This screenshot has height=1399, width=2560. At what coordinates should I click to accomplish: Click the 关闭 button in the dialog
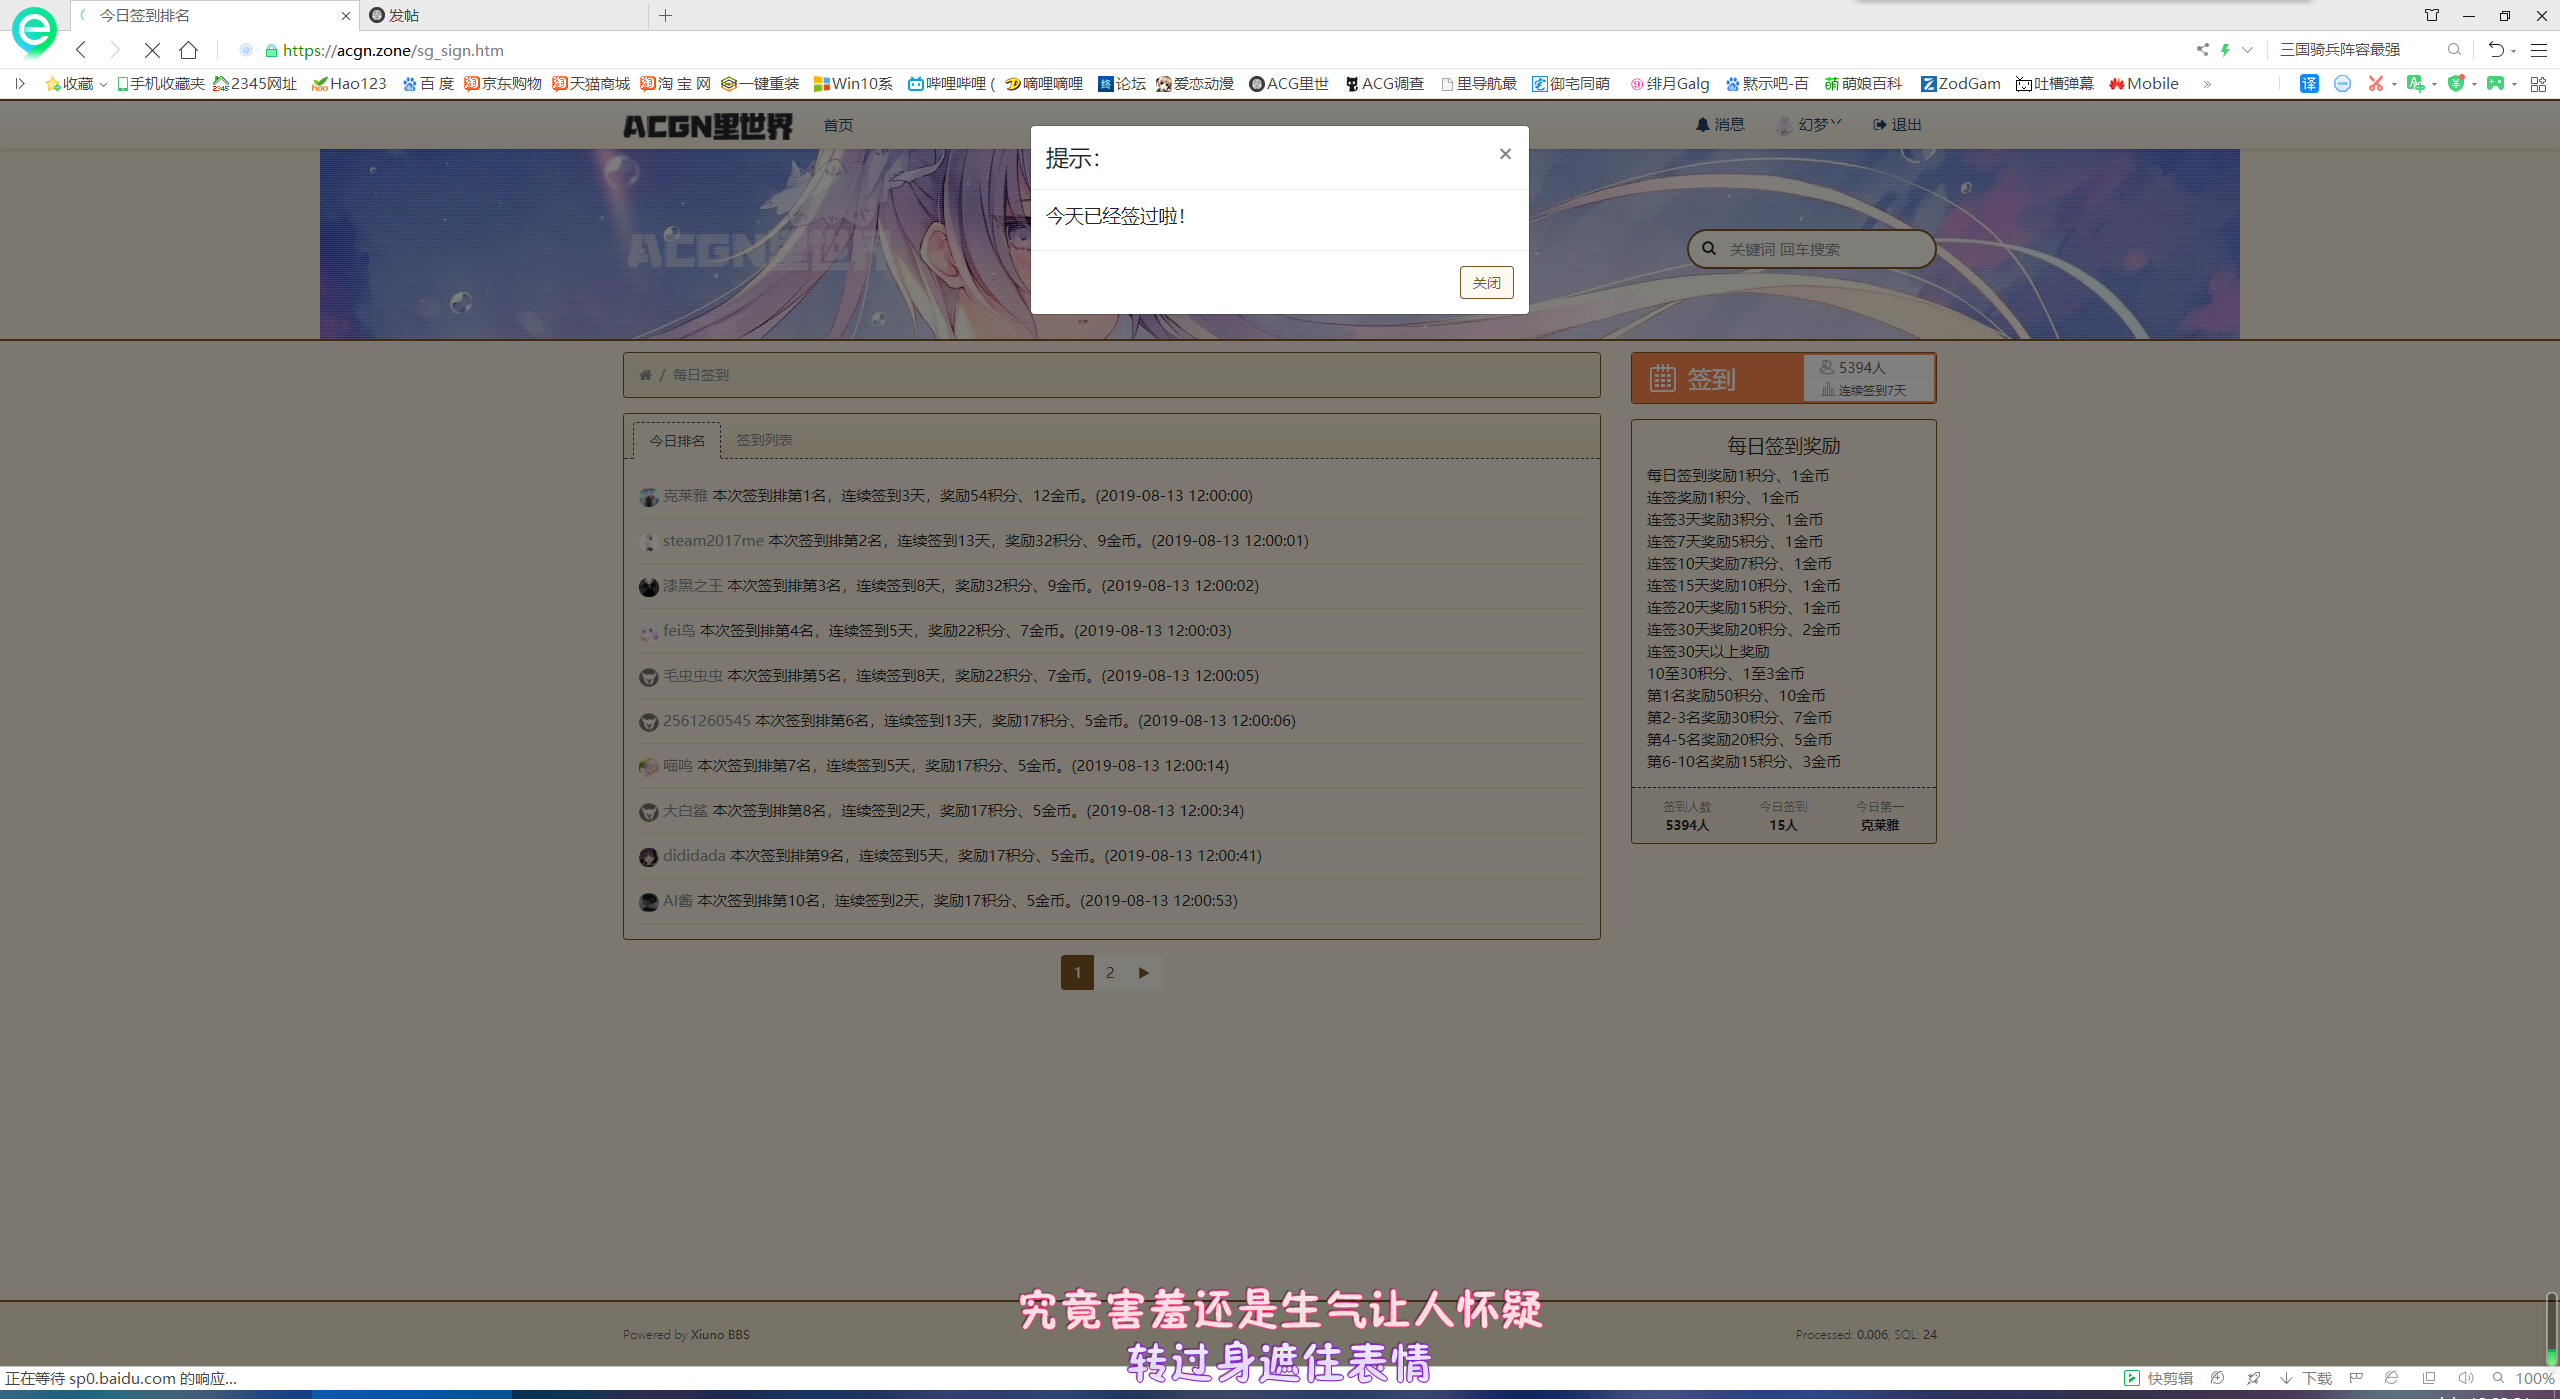pyautogui.click(x=1486, y=283)
